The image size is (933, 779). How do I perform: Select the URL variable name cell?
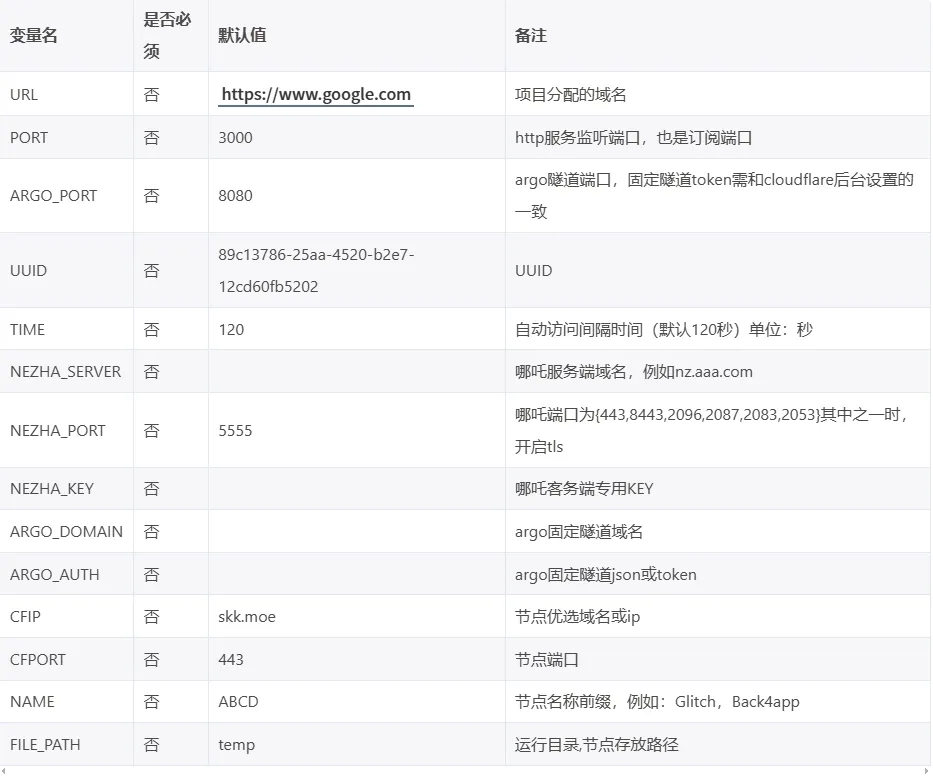[x=24, y=95]
